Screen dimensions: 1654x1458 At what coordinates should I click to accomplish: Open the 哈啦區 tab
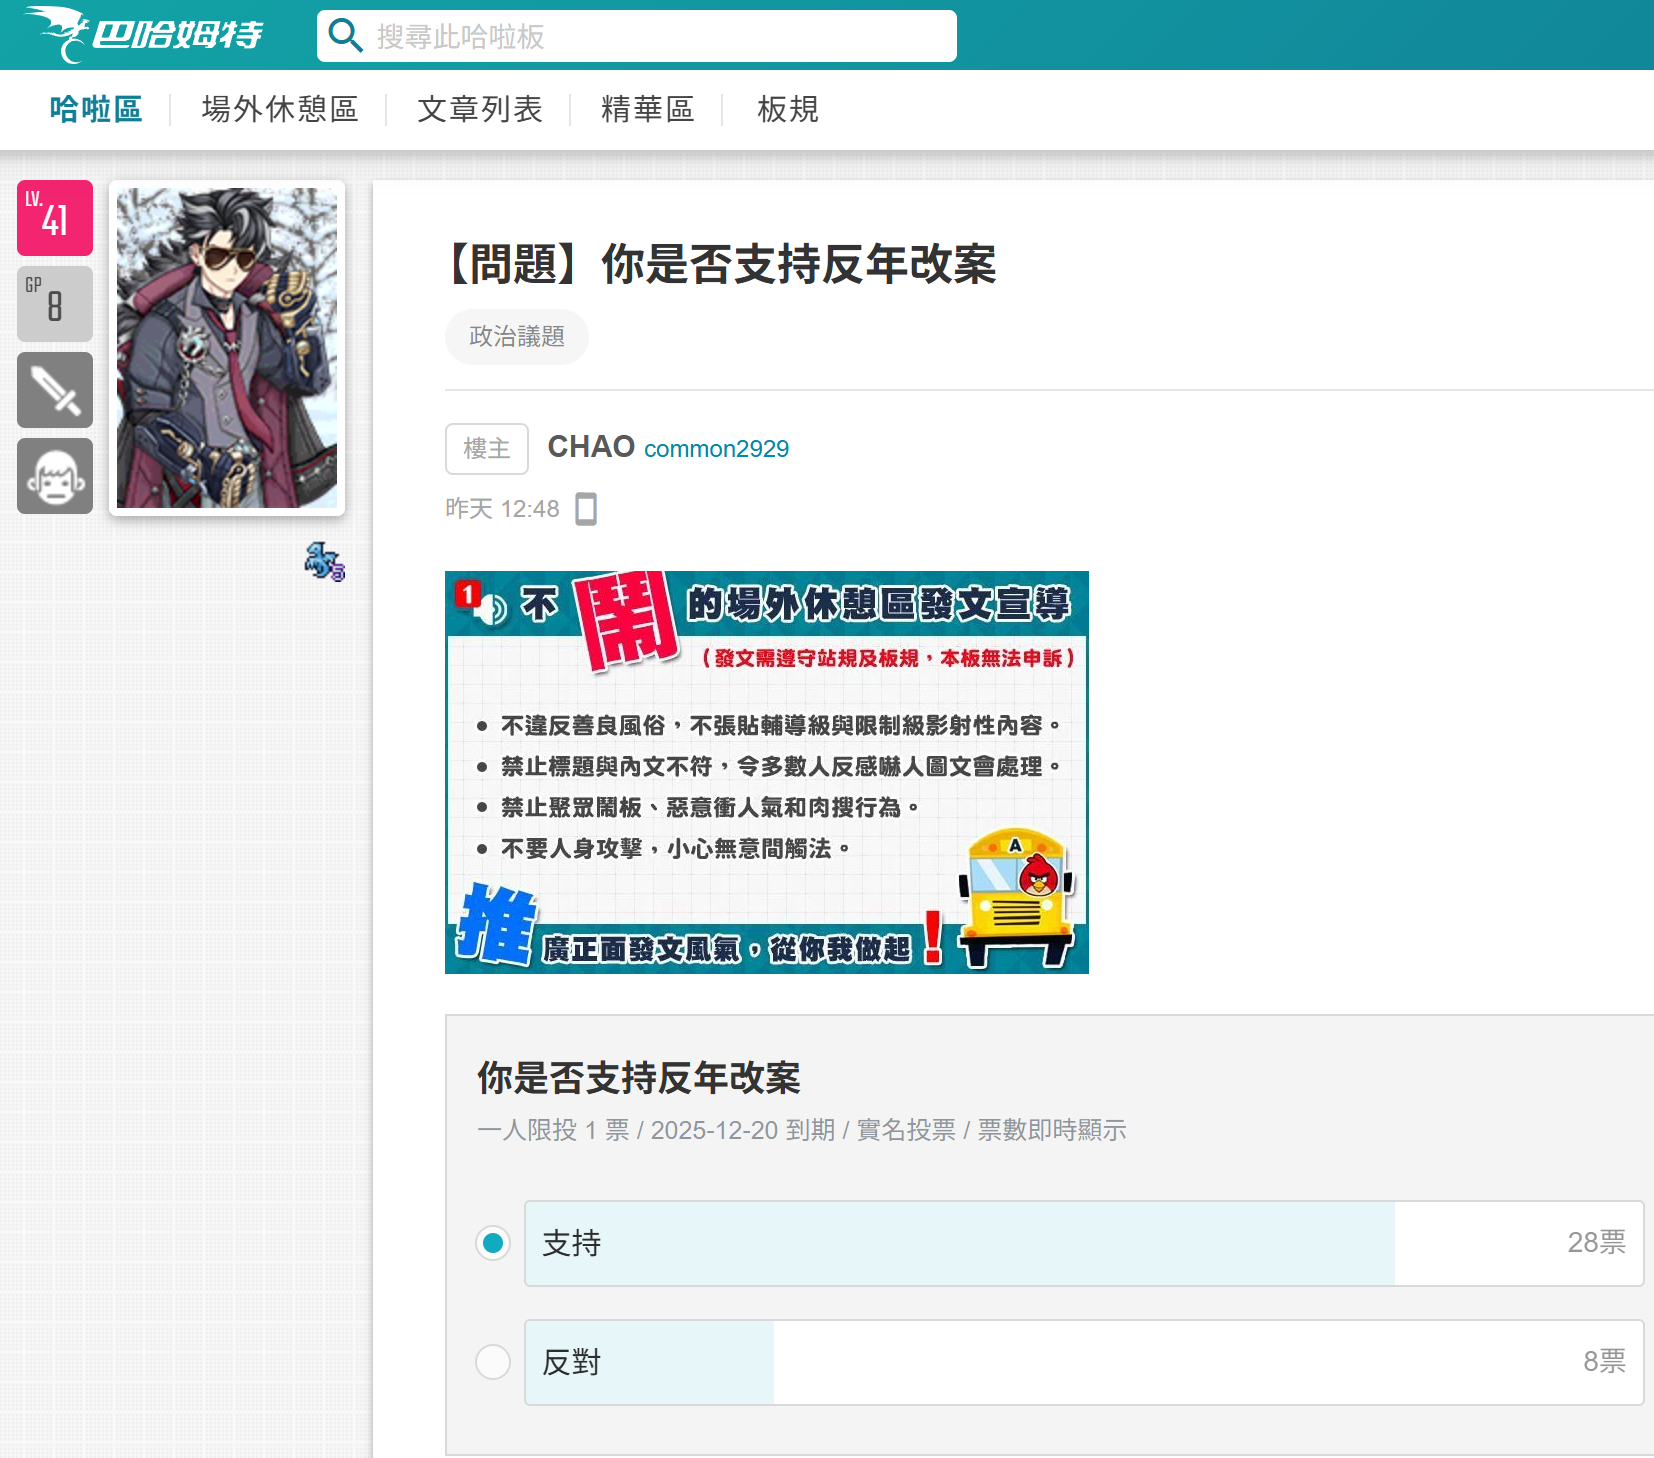point(96,109)
